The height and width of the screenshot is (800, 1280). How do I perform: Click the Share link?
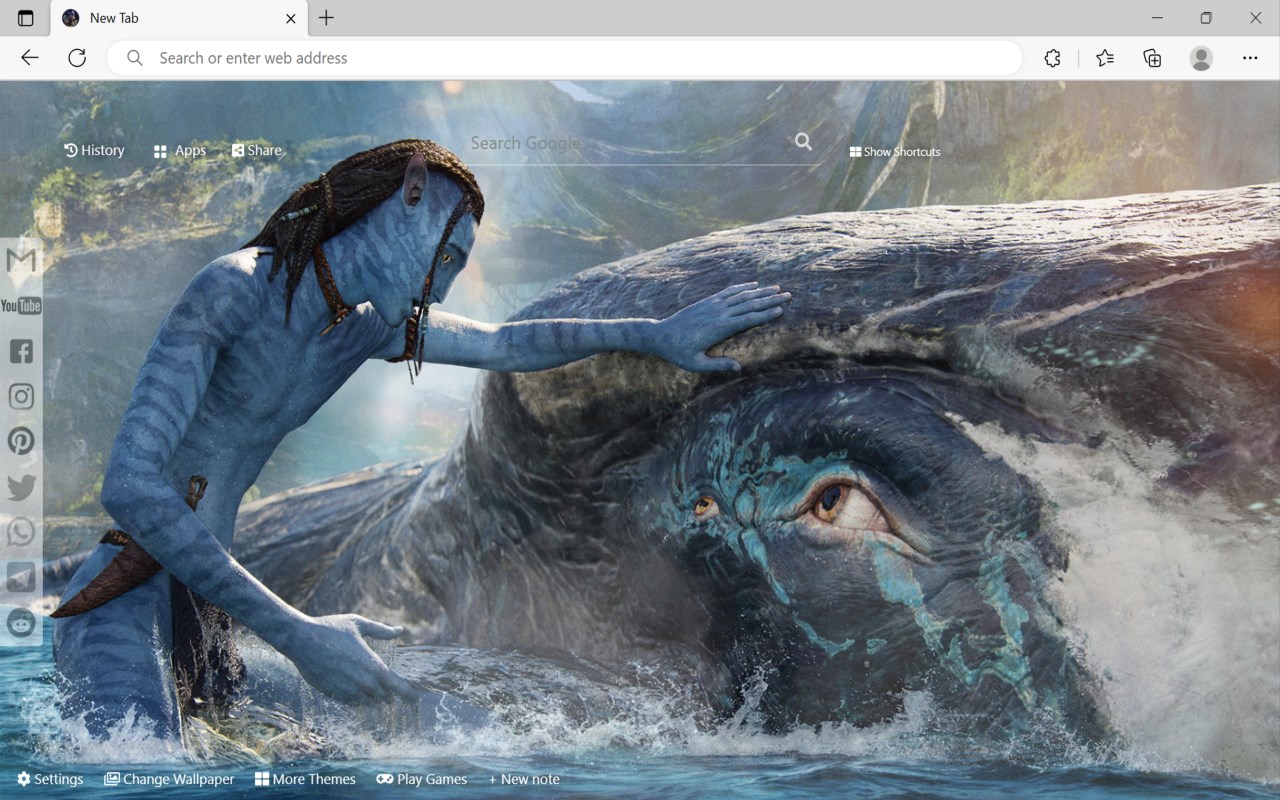coord(257,150)
